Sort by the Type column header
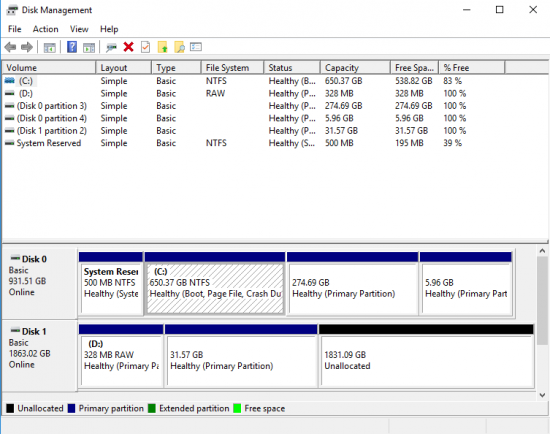 176,67
